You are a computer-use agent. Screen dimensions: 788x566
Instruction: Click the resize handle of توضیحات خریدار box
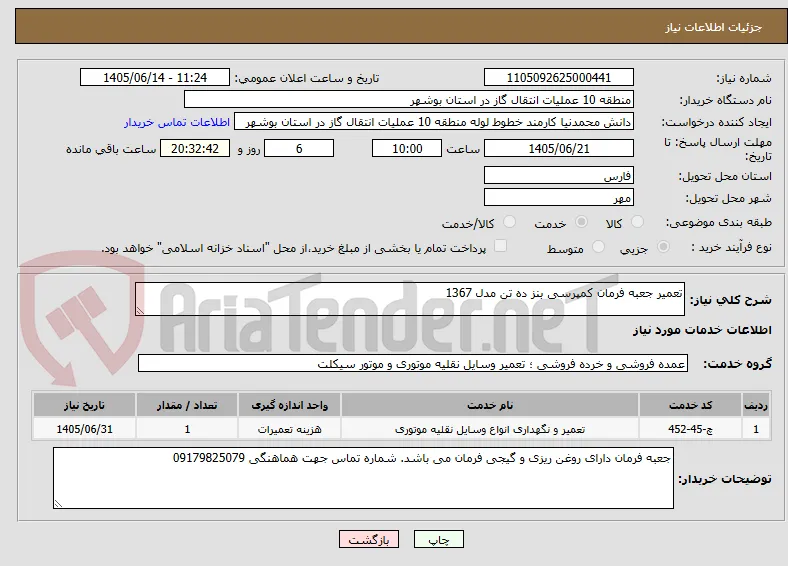[58, 503]
